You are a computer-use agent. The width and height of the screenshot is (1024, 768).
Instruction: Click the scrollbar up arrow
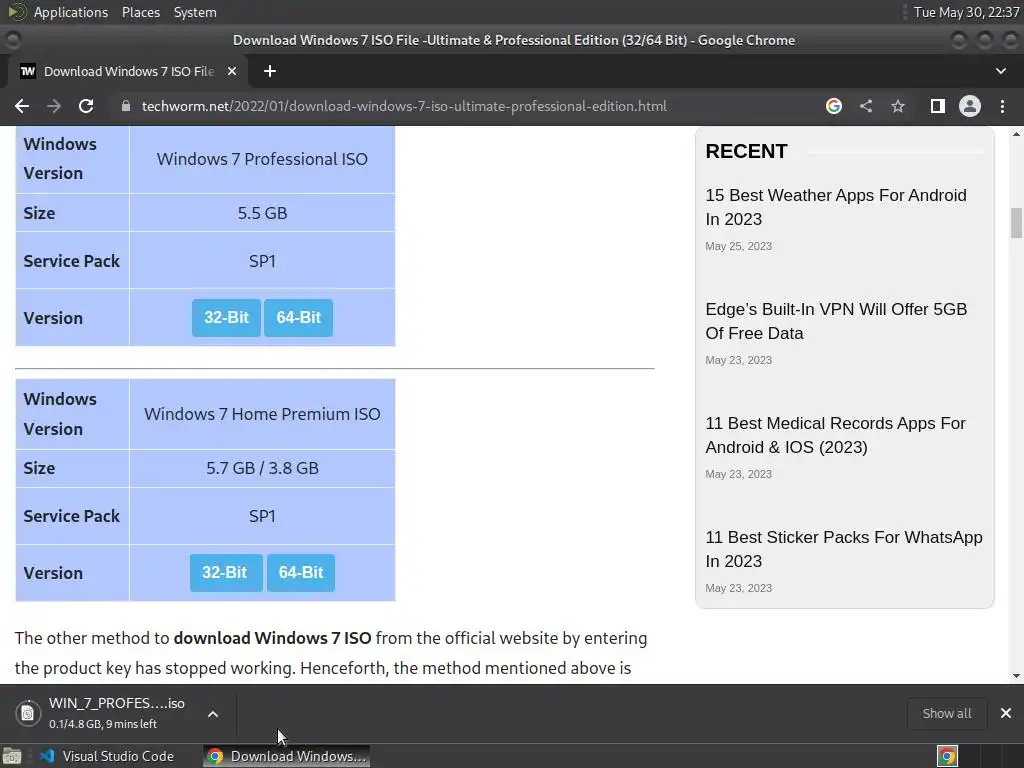tap(1016, 134)
